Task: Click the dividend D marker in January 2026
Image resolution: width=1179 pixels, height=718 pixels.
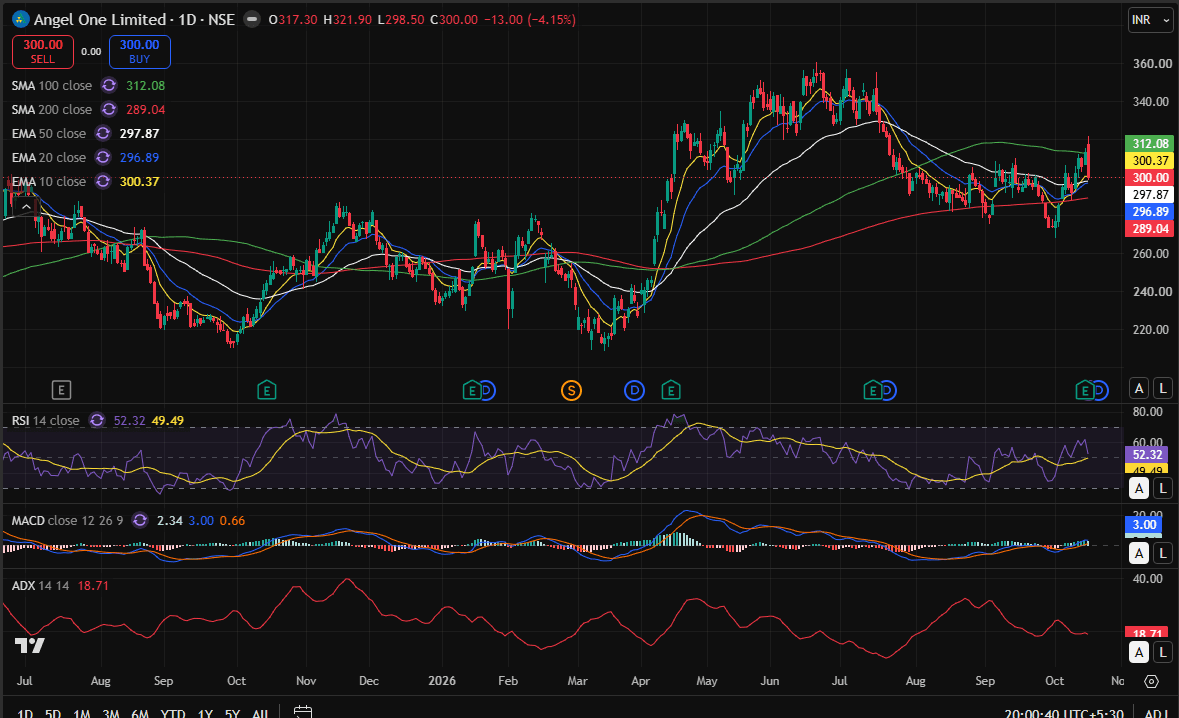Action: point(487,390)
